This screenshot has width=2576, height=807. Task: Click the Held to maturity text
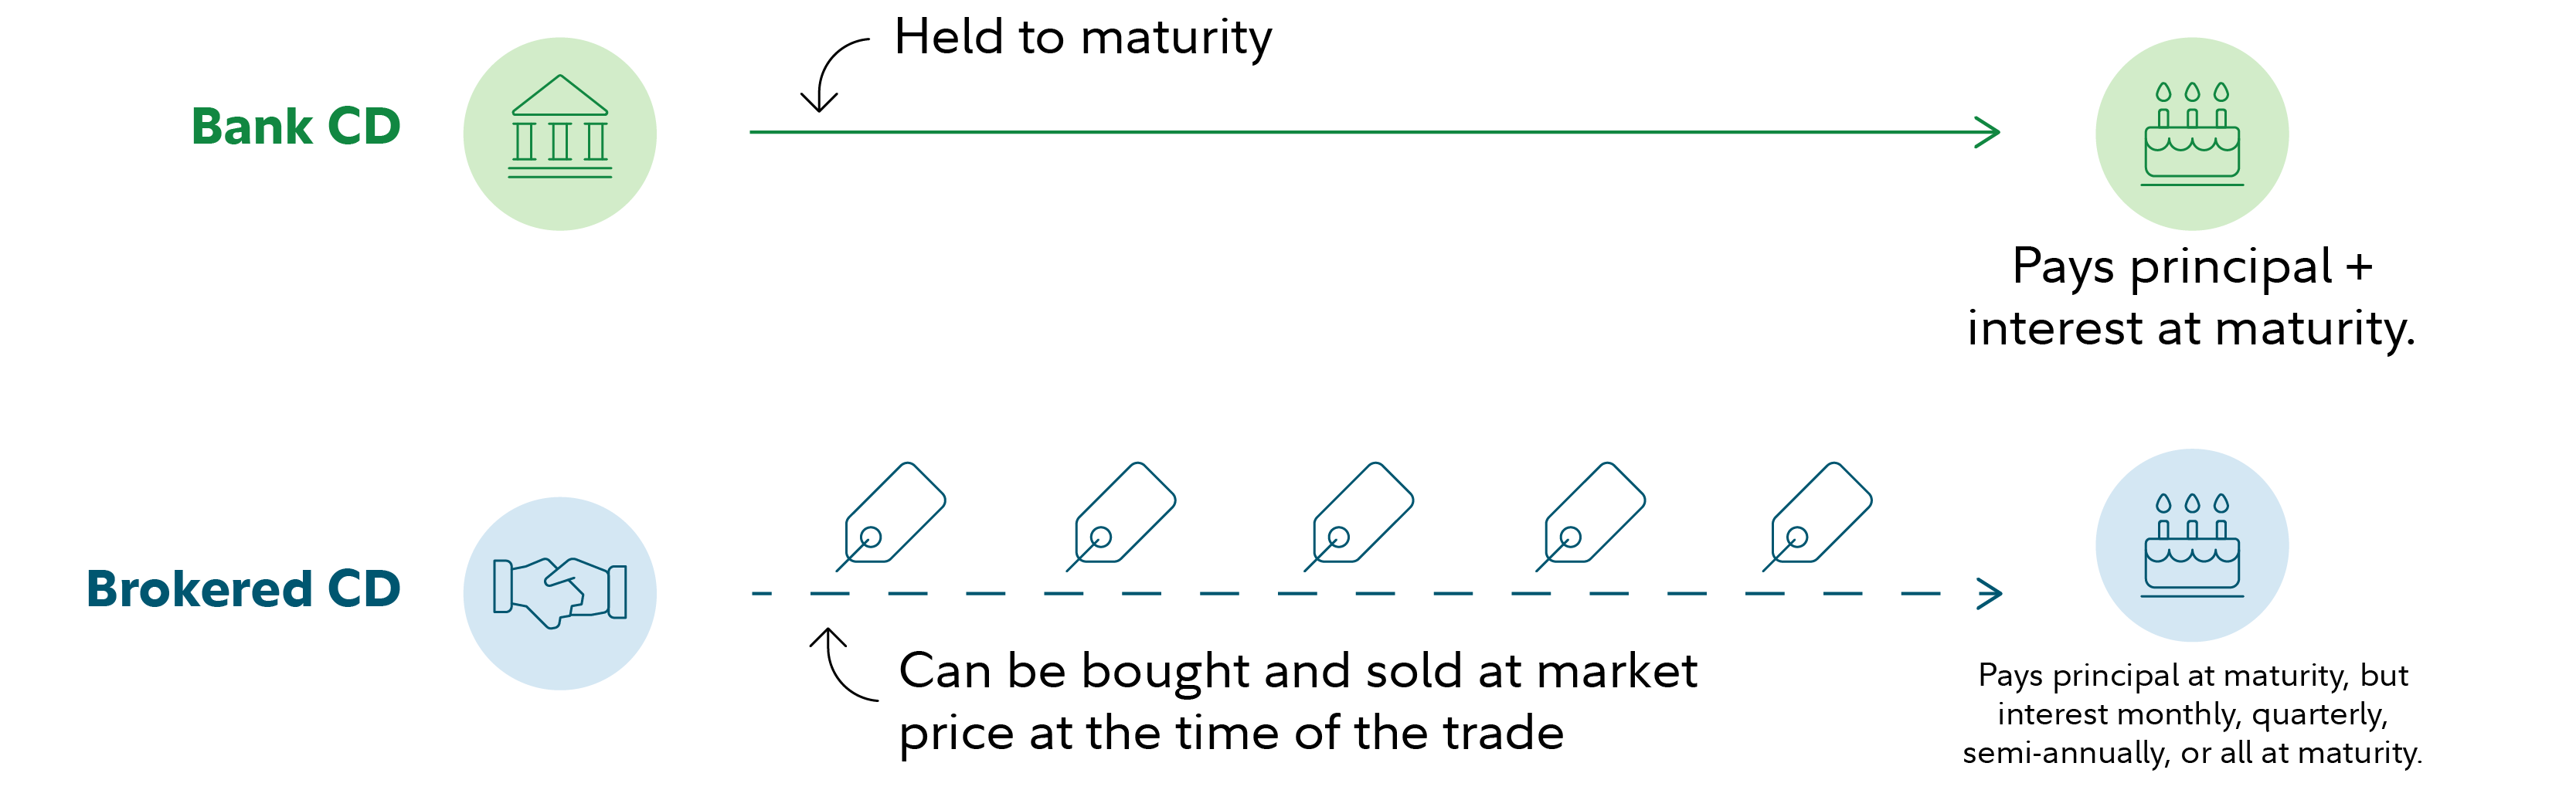(x=1083, y=39)
